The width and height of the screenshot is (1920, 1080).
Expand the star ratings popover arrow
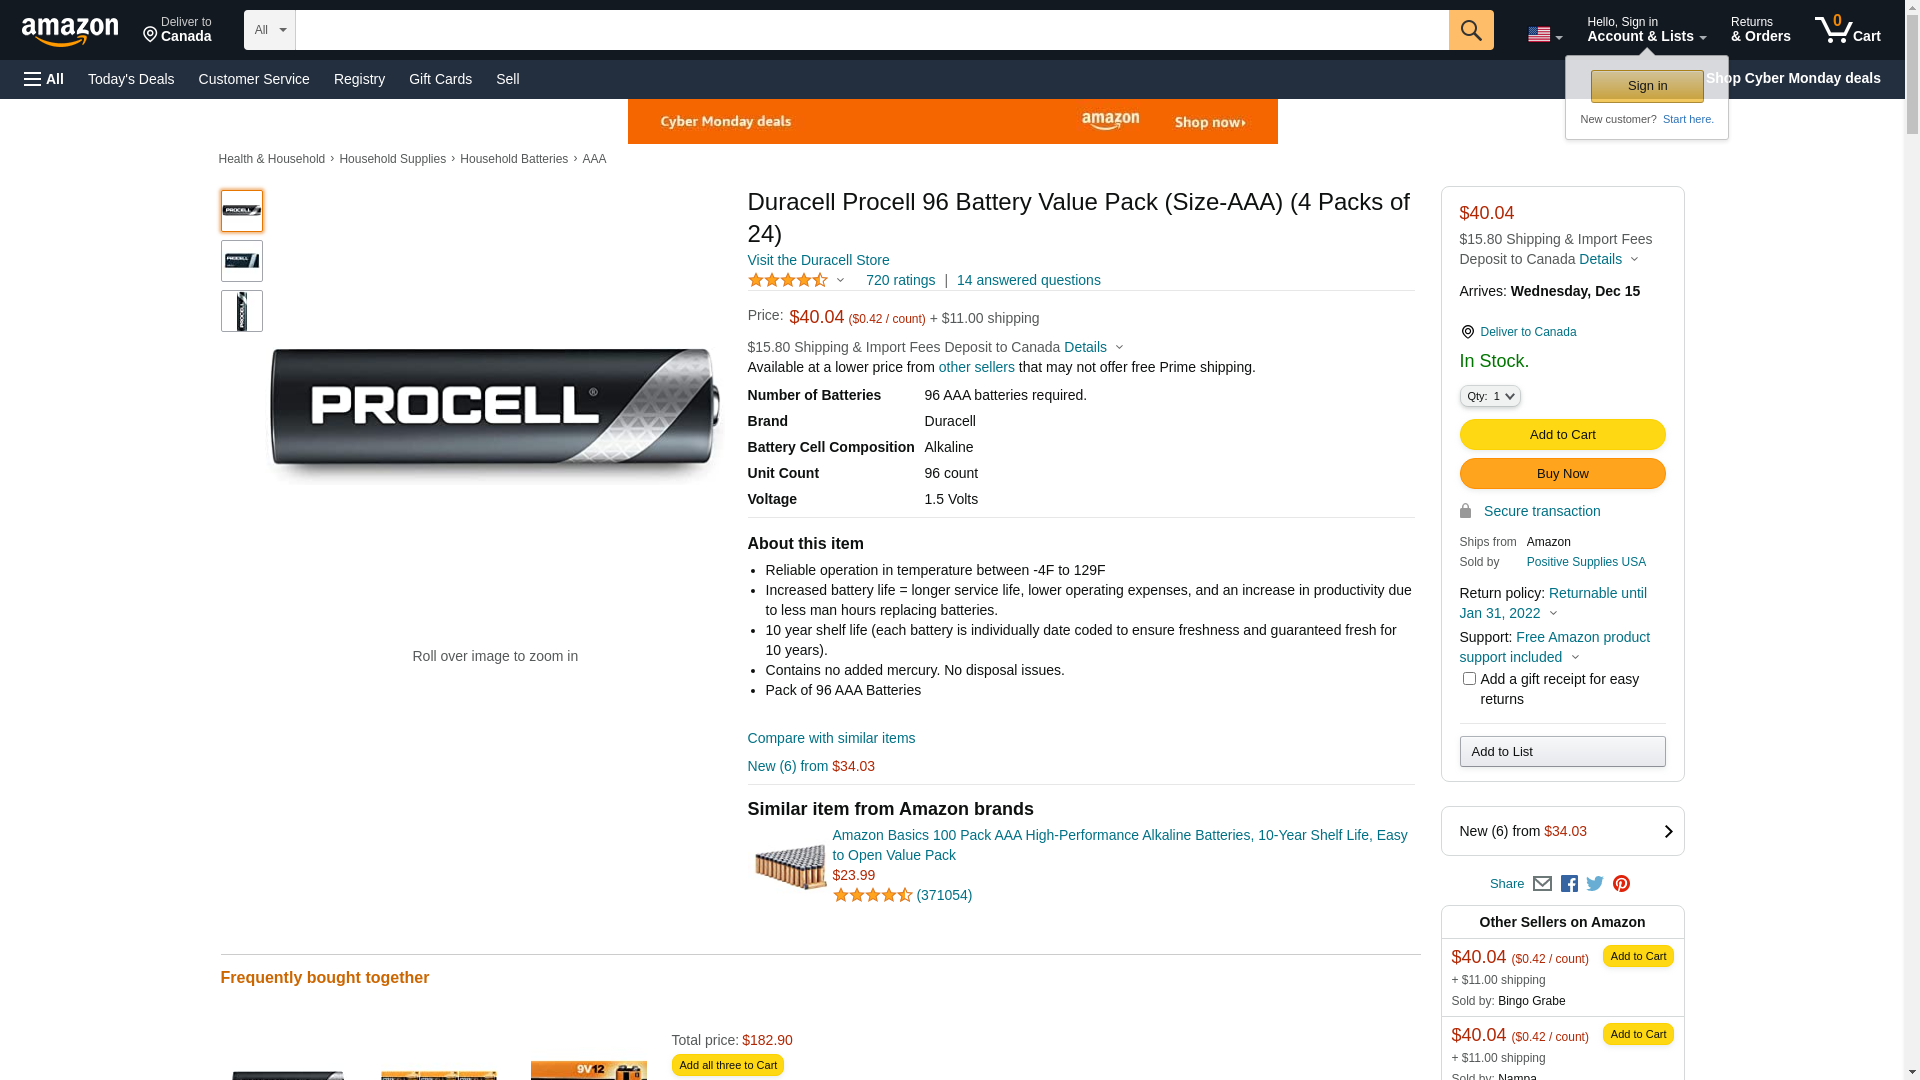pos(840,281)
